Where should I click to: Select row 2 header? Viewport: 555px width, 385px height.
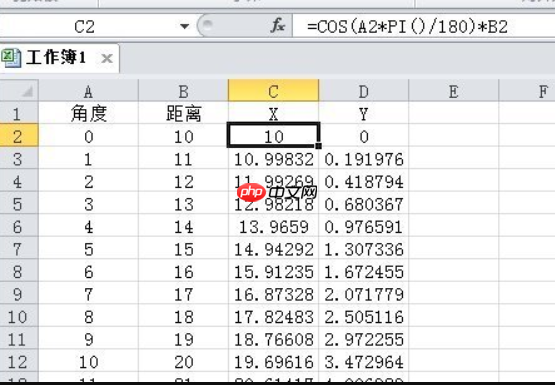[x=19, y=136]
